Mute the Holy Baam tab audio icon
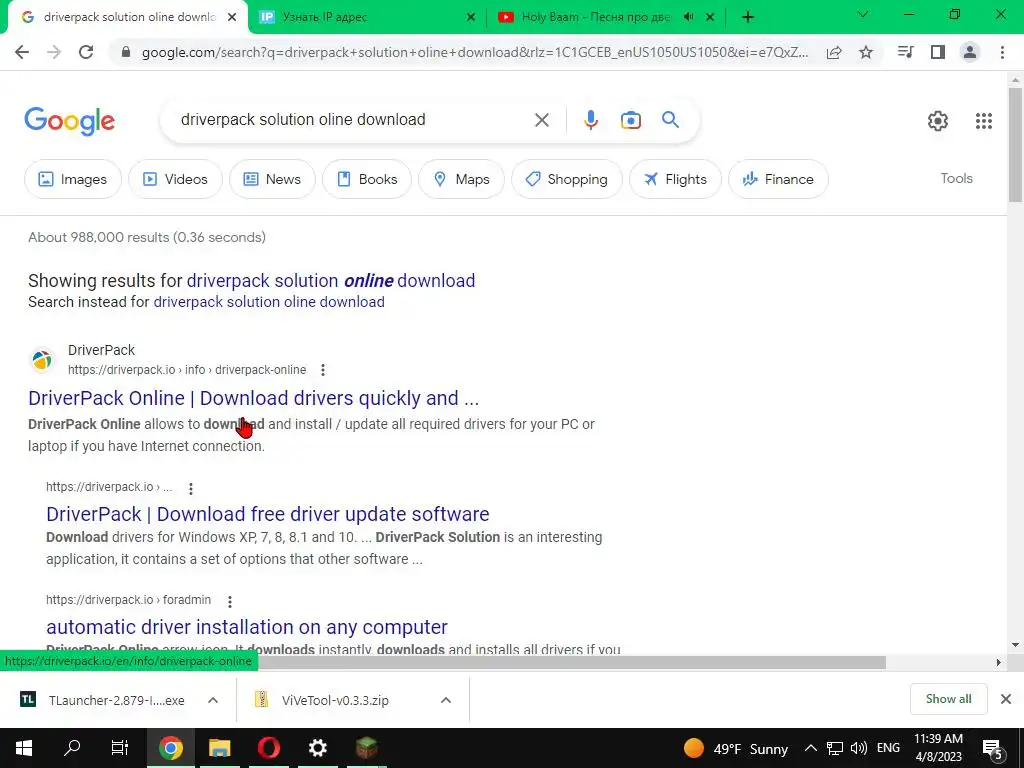The image size is (1024, 768). [688, 17]
